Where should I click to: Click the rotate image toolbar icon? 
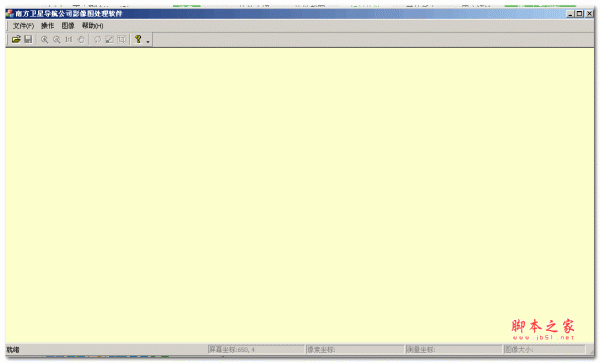tap(97, 39)
